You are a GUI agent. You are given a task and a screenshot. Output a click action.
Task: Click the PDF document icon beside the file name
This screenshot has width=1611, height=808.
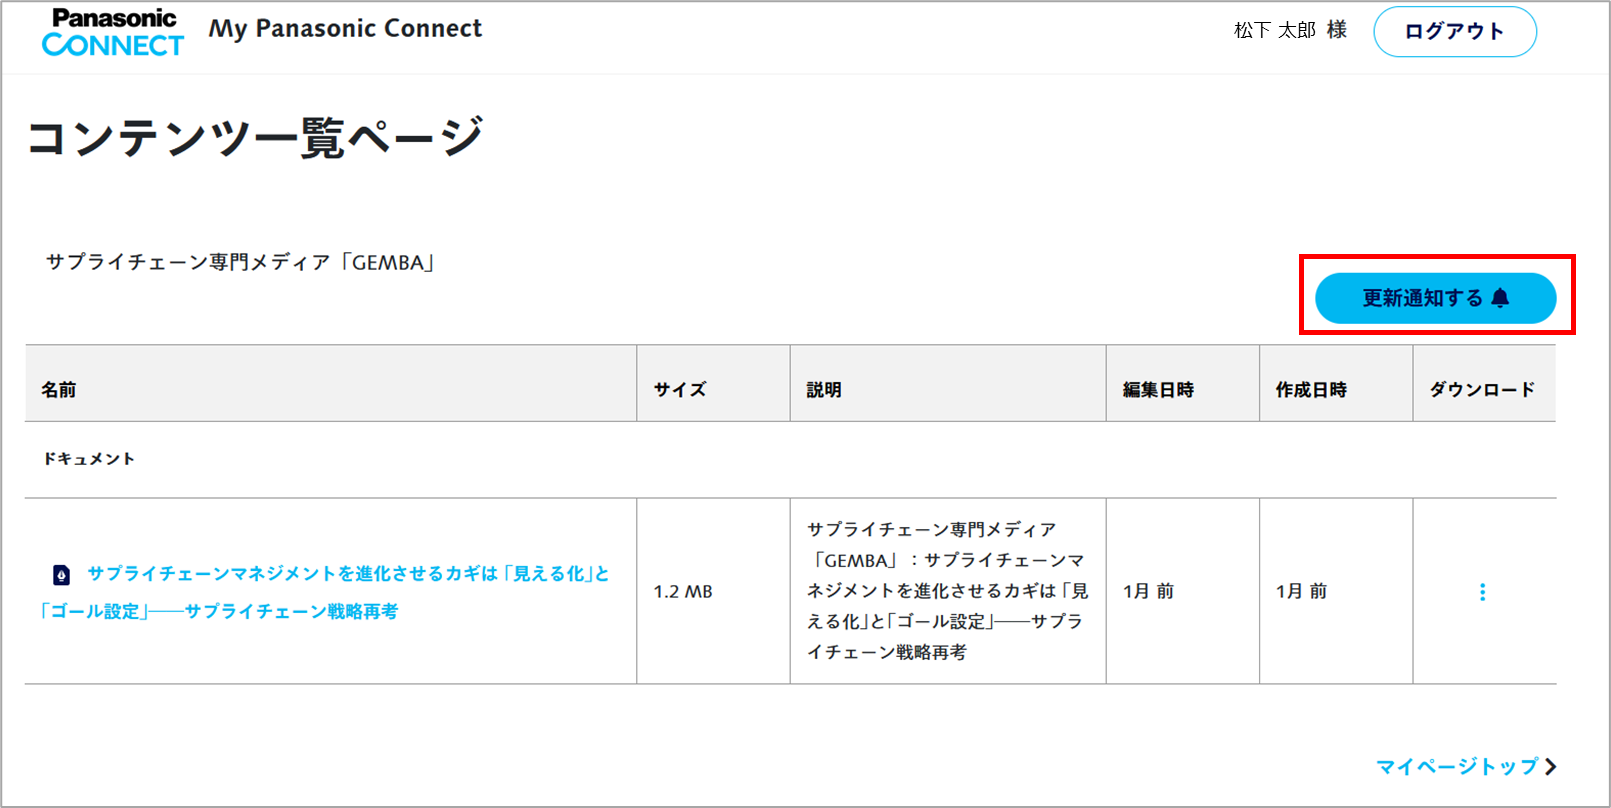pos(62,574)
